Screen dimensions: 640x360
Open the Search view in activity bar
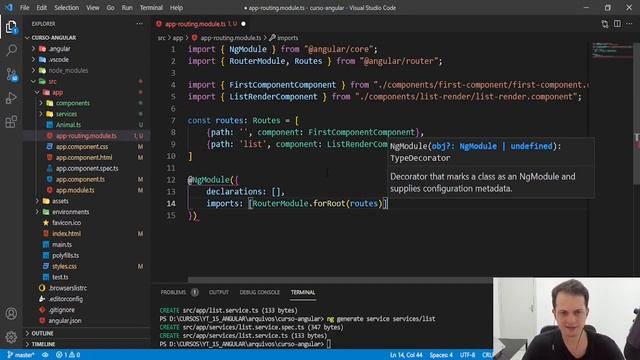tap(11, 51)
